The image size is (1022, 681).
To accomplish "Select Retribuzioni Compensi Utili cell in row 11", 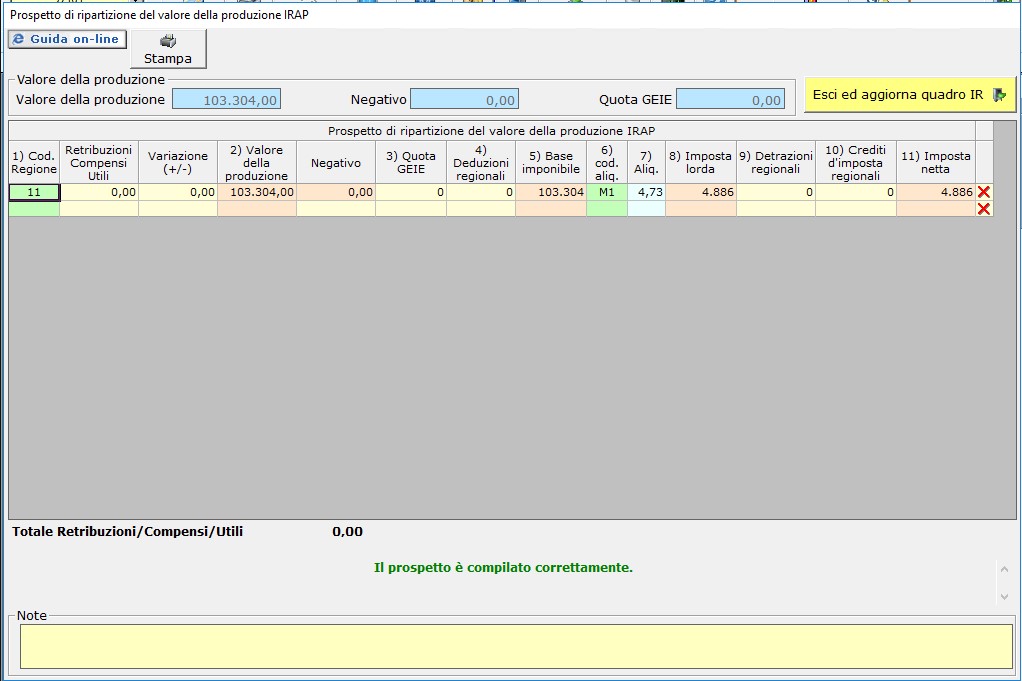I will click(99, 192).
